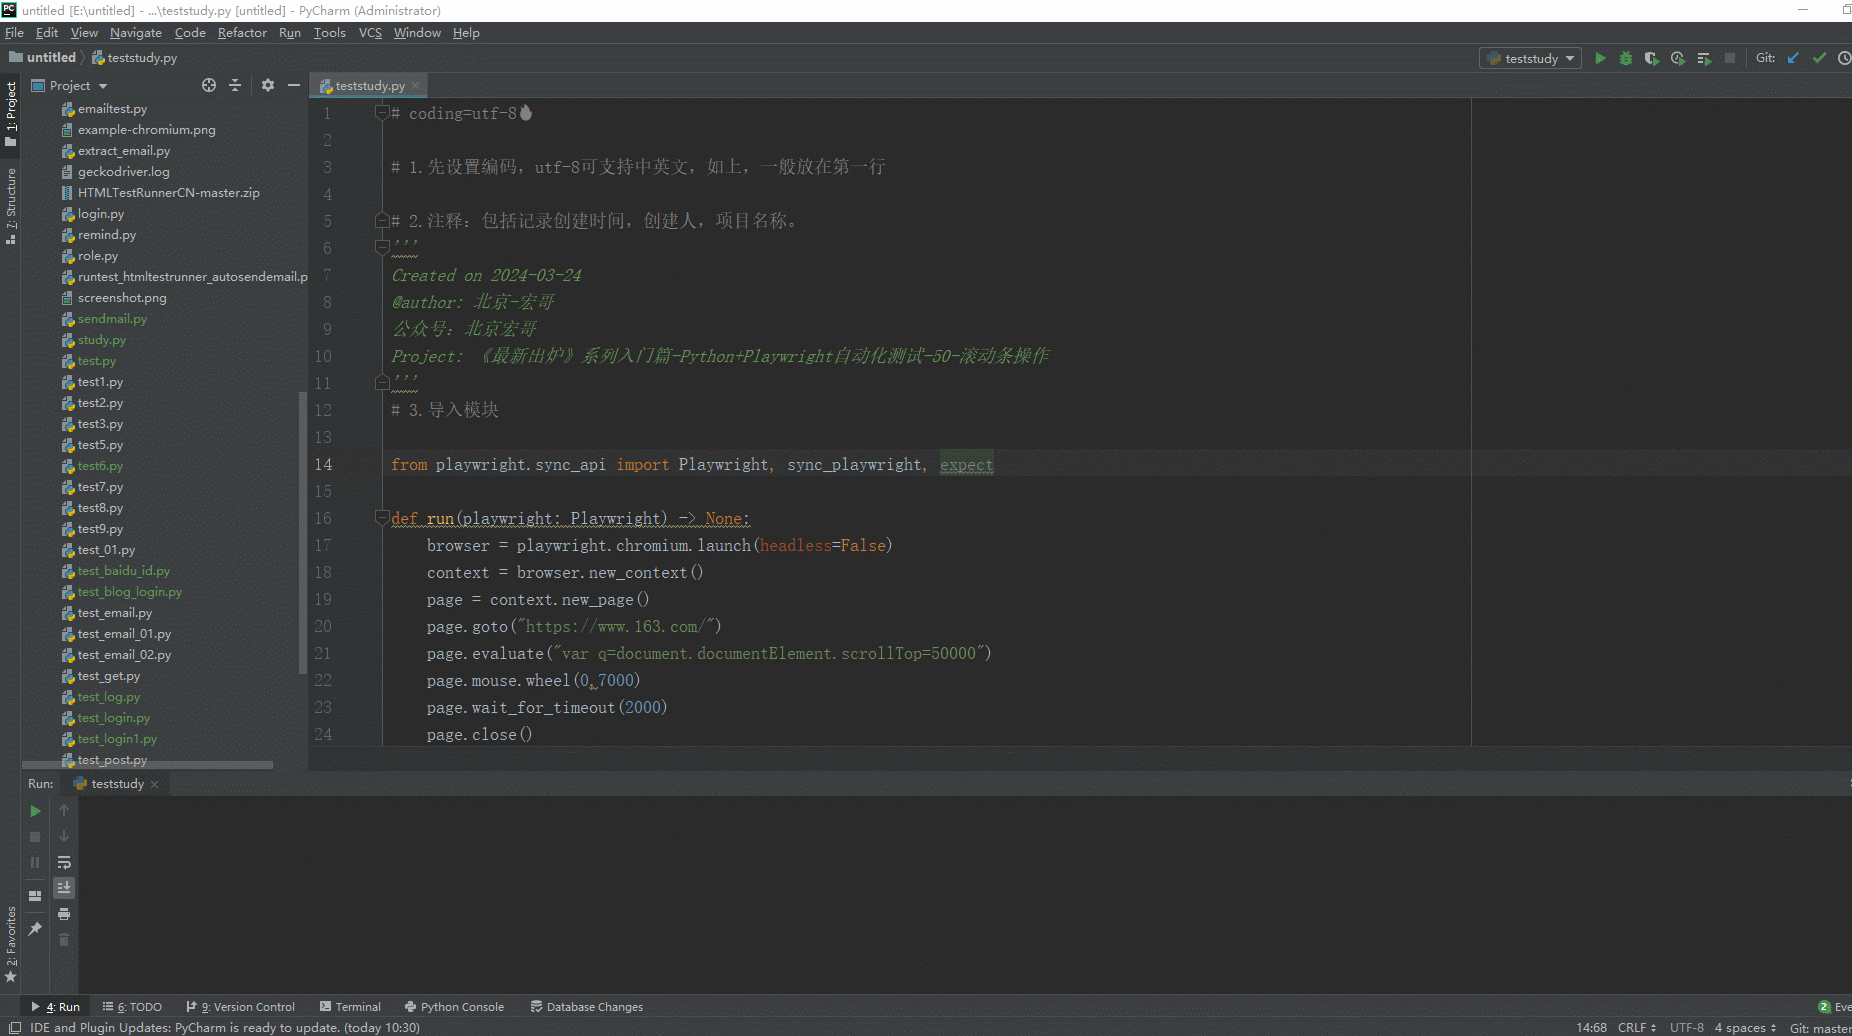Commit changes with the green checkmark
Image resolution: width=1852 pixels, height=1036 pixels.
[x=1819, y=58]
